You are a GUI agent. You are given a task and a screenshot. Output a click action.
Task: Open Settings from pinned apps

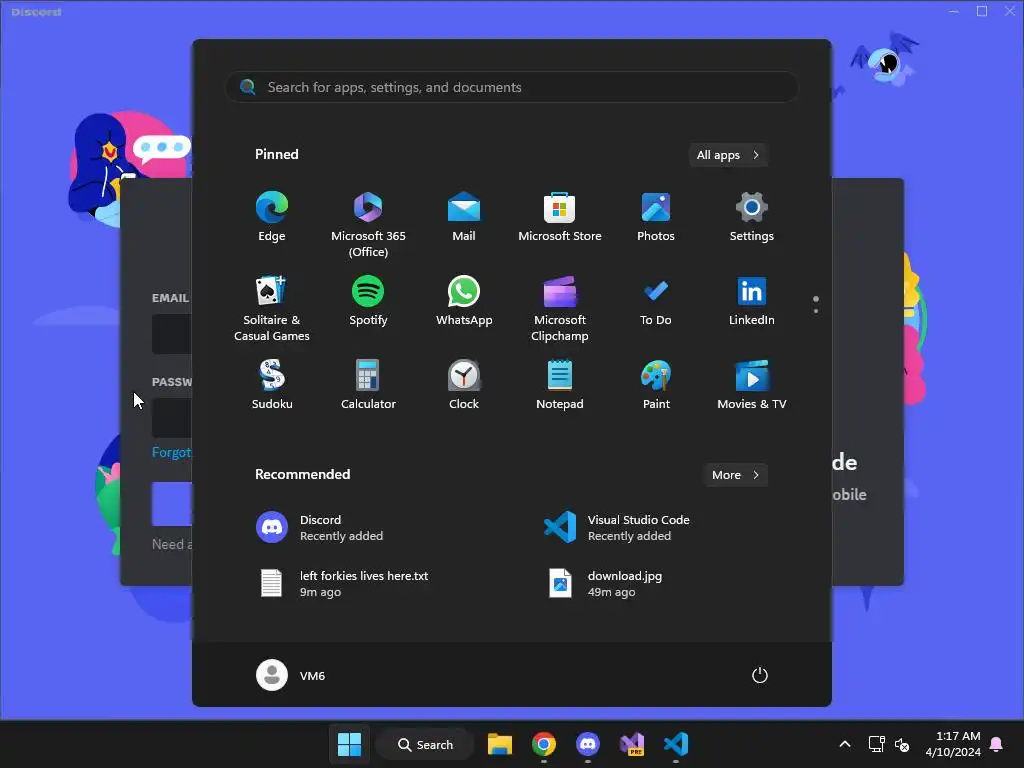click(x=752, y=217)
